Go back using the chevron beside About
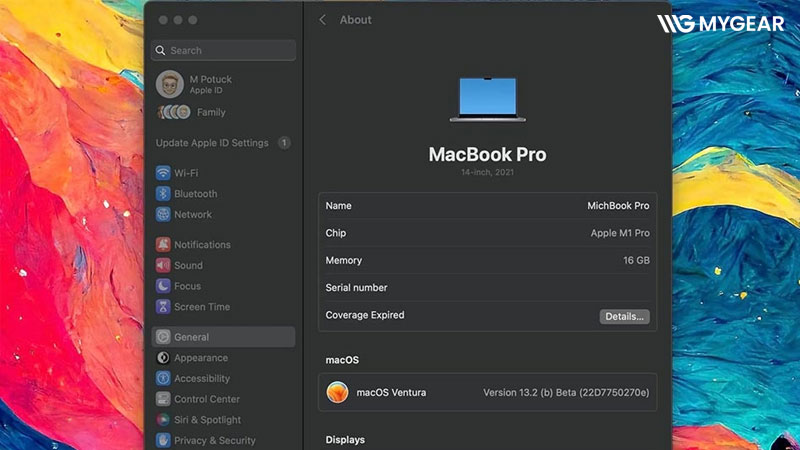 click(x=322, y=20)
